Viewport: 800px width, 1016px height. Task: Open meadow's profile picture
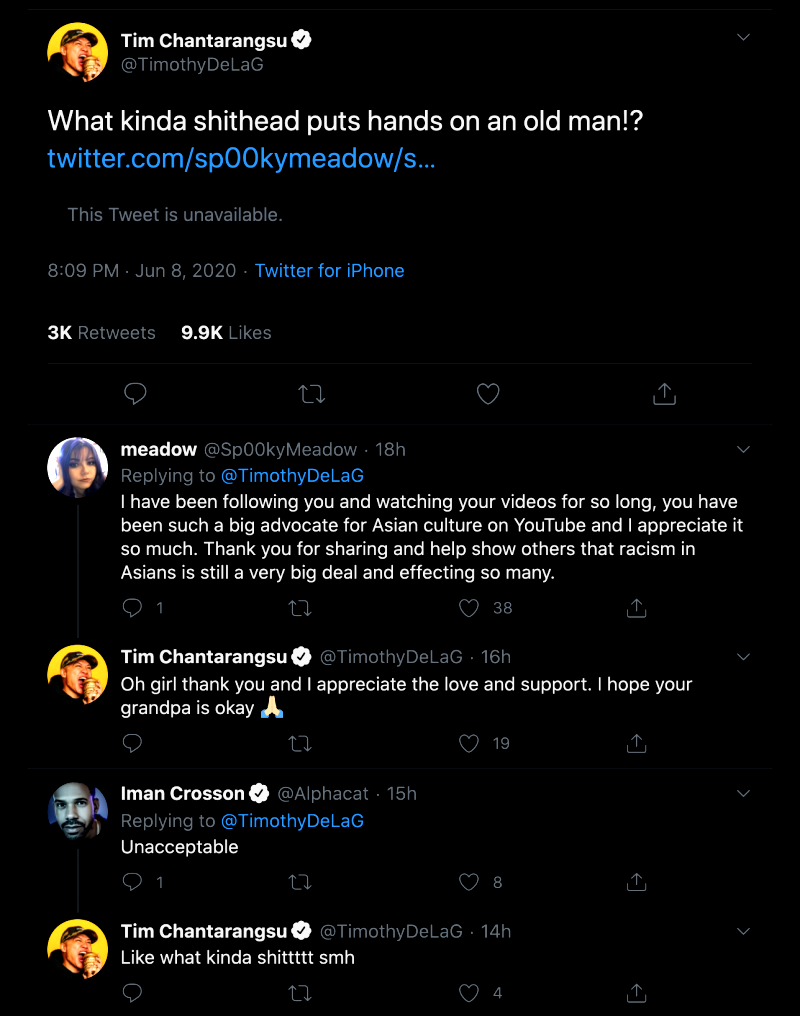point(78,467)
